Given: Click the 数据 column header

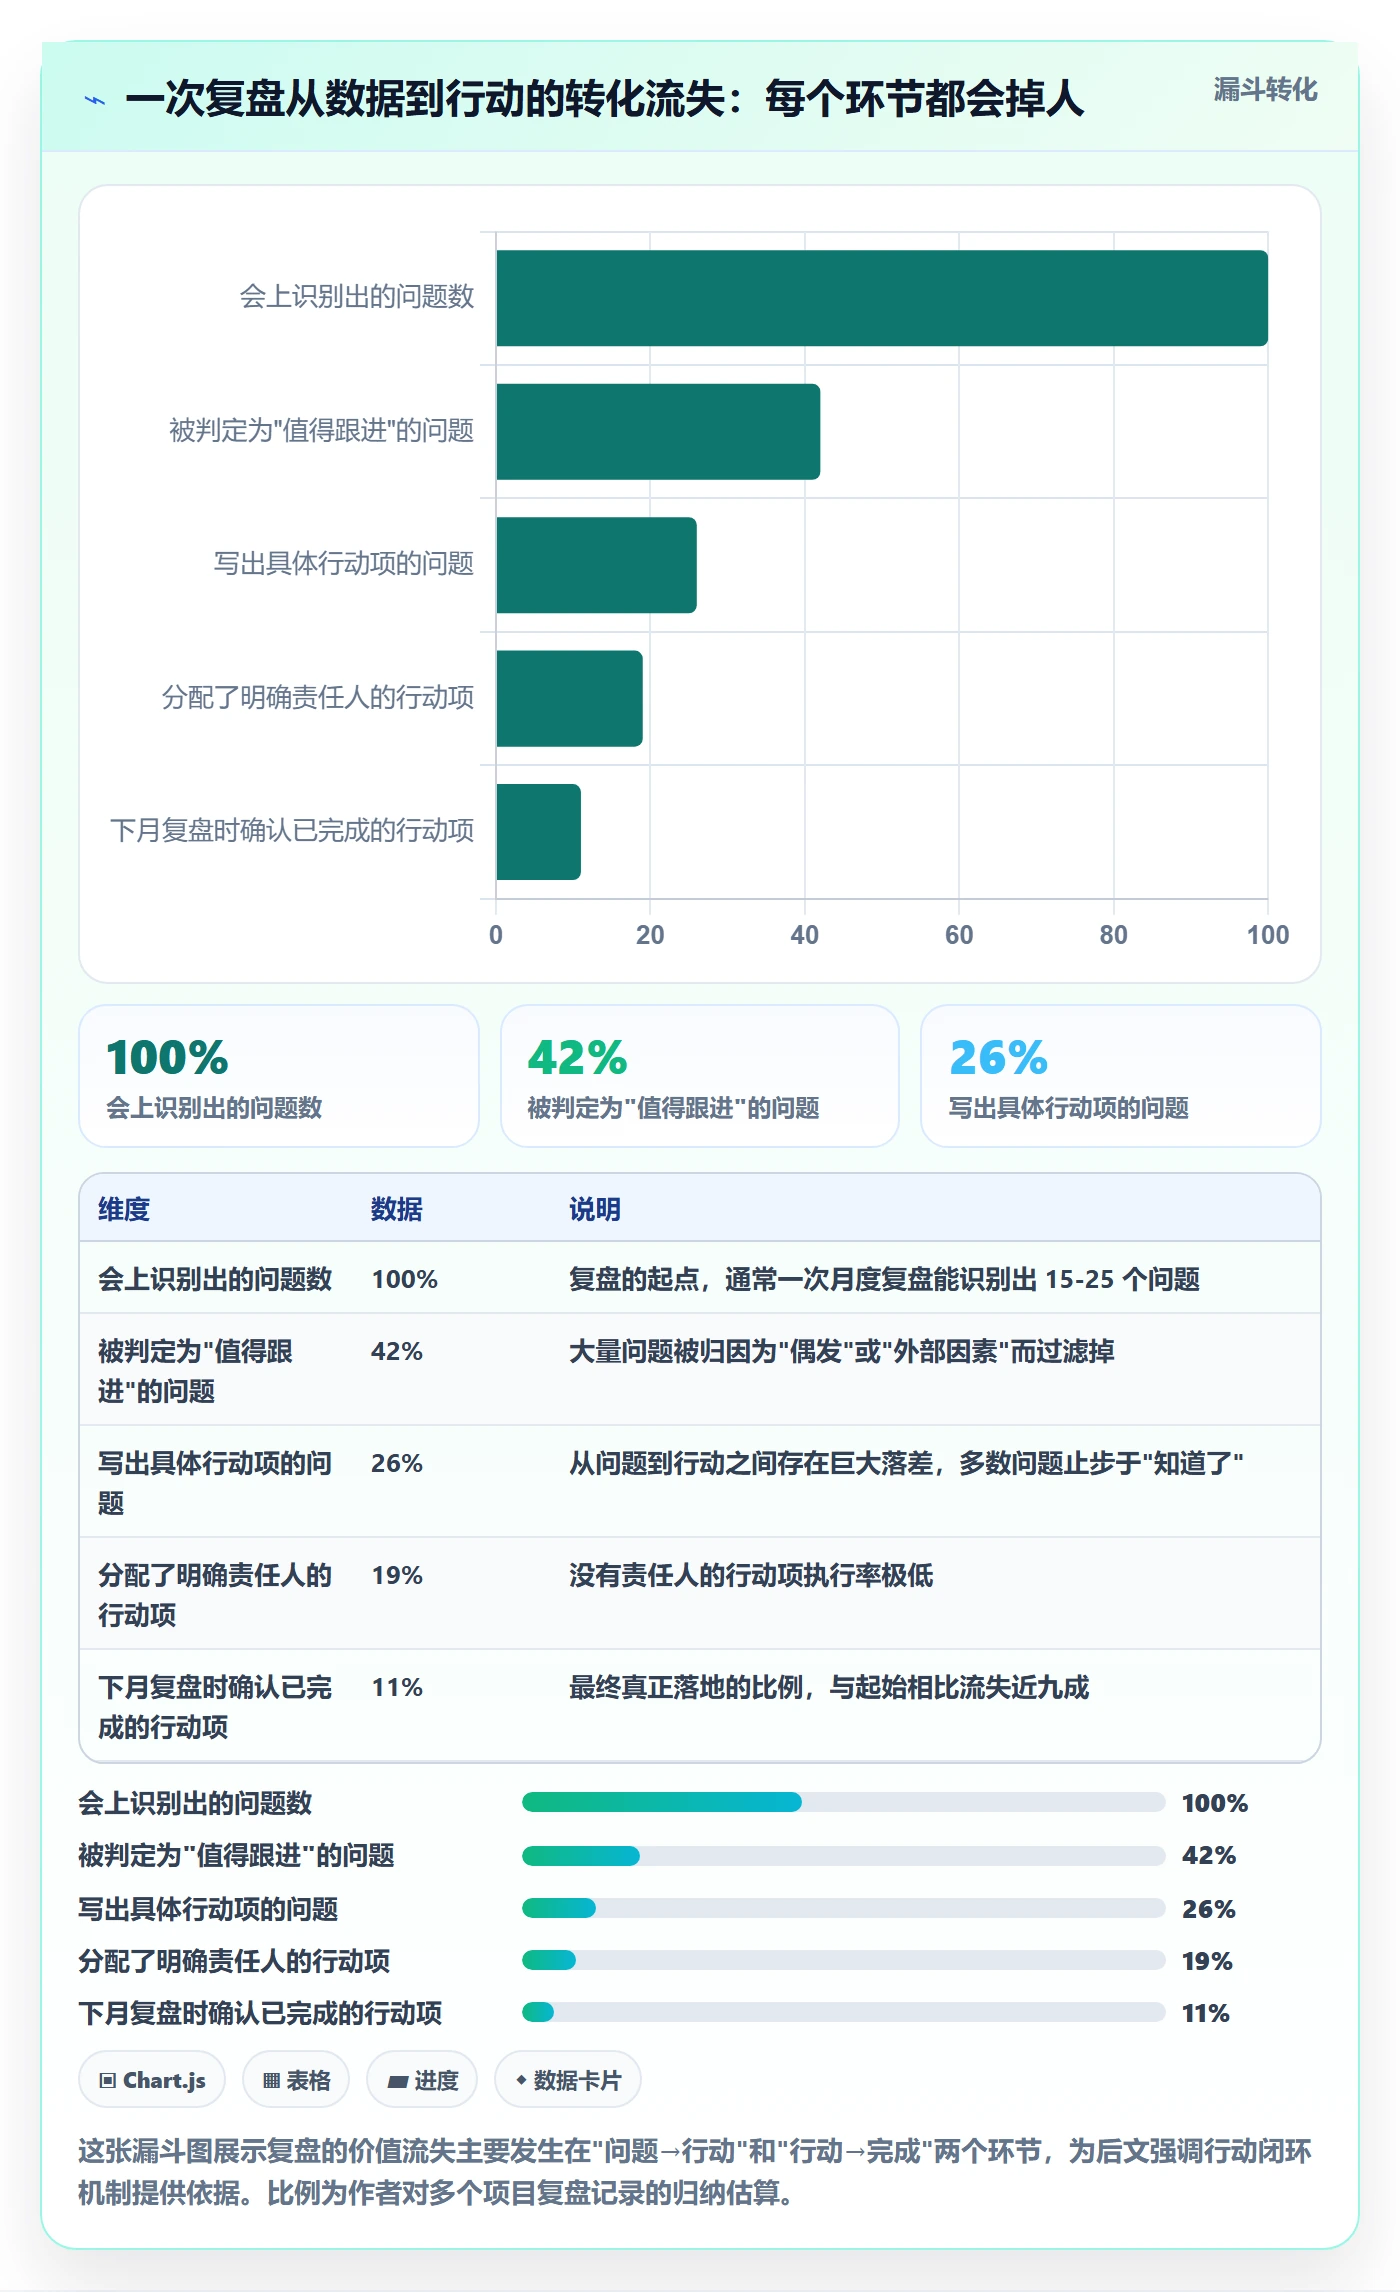Looking at the screenshot, I should 397,1209.
